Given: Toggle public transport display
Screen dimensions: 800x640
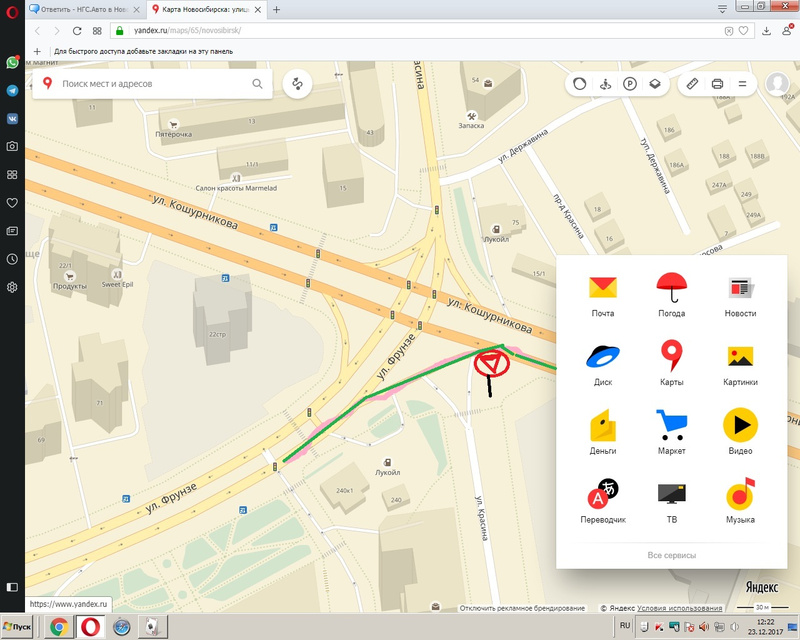Looking at the screenshot, I should click(x=604, y=85).
